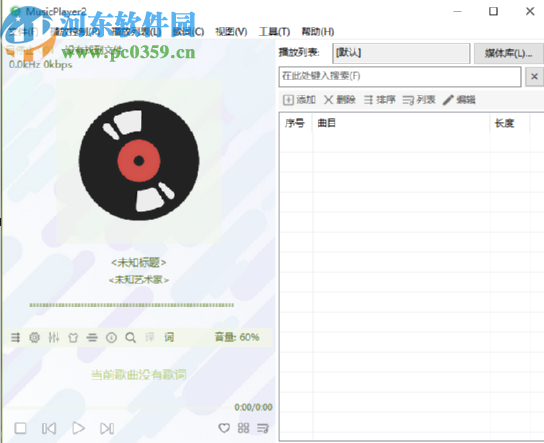This screenshot has height=443, width=544.
Task: Click the 编辑 pencil button
Action: point(459,100)
